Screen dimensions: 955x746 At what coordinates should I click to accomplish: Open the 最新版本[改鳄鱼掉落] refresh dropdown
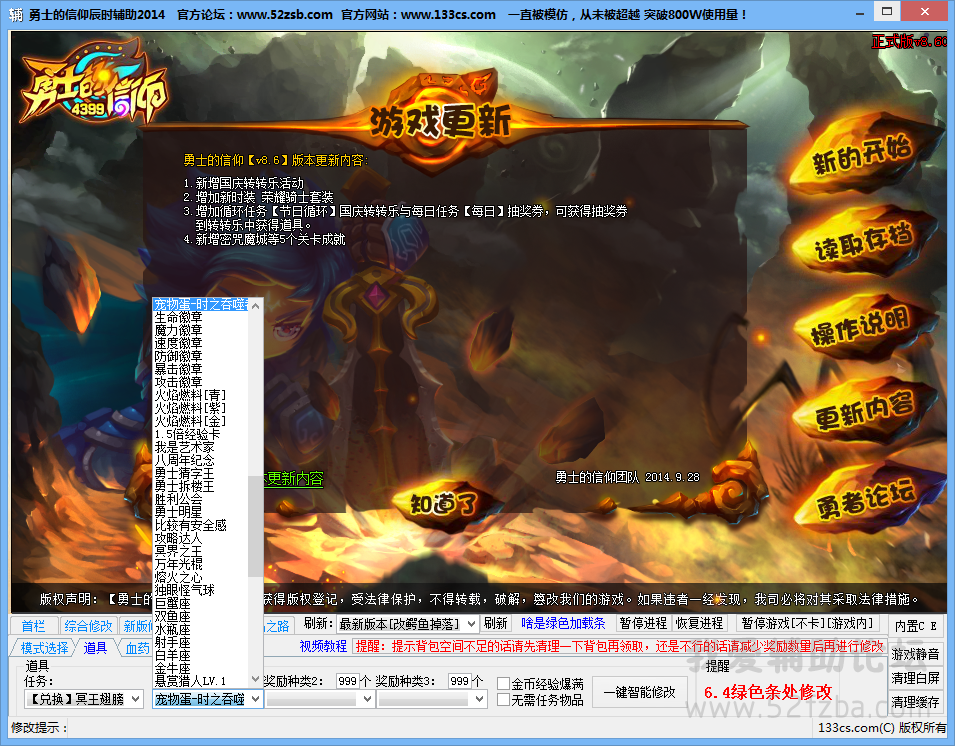click(407, 624)
